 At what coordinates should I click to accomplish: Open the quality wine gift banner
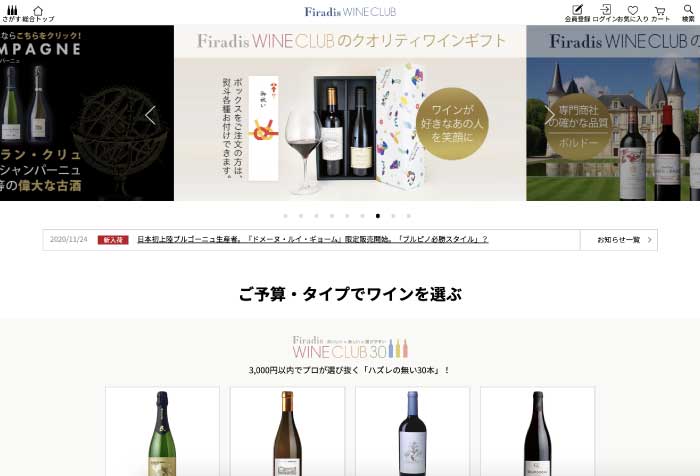(350, 113)
